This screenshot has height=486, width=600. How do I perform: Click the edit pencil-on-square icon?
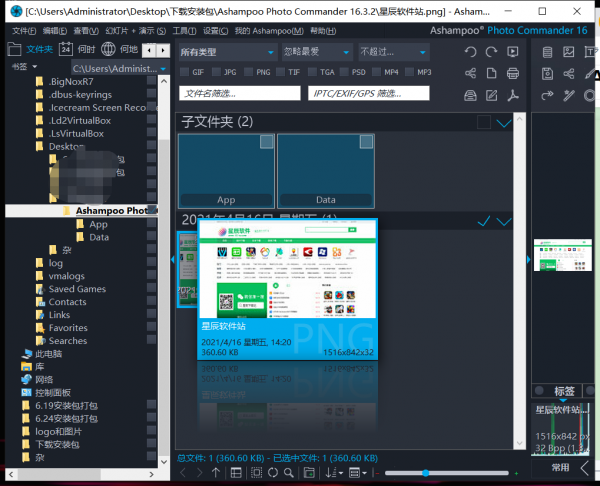[x=491, y=95]
